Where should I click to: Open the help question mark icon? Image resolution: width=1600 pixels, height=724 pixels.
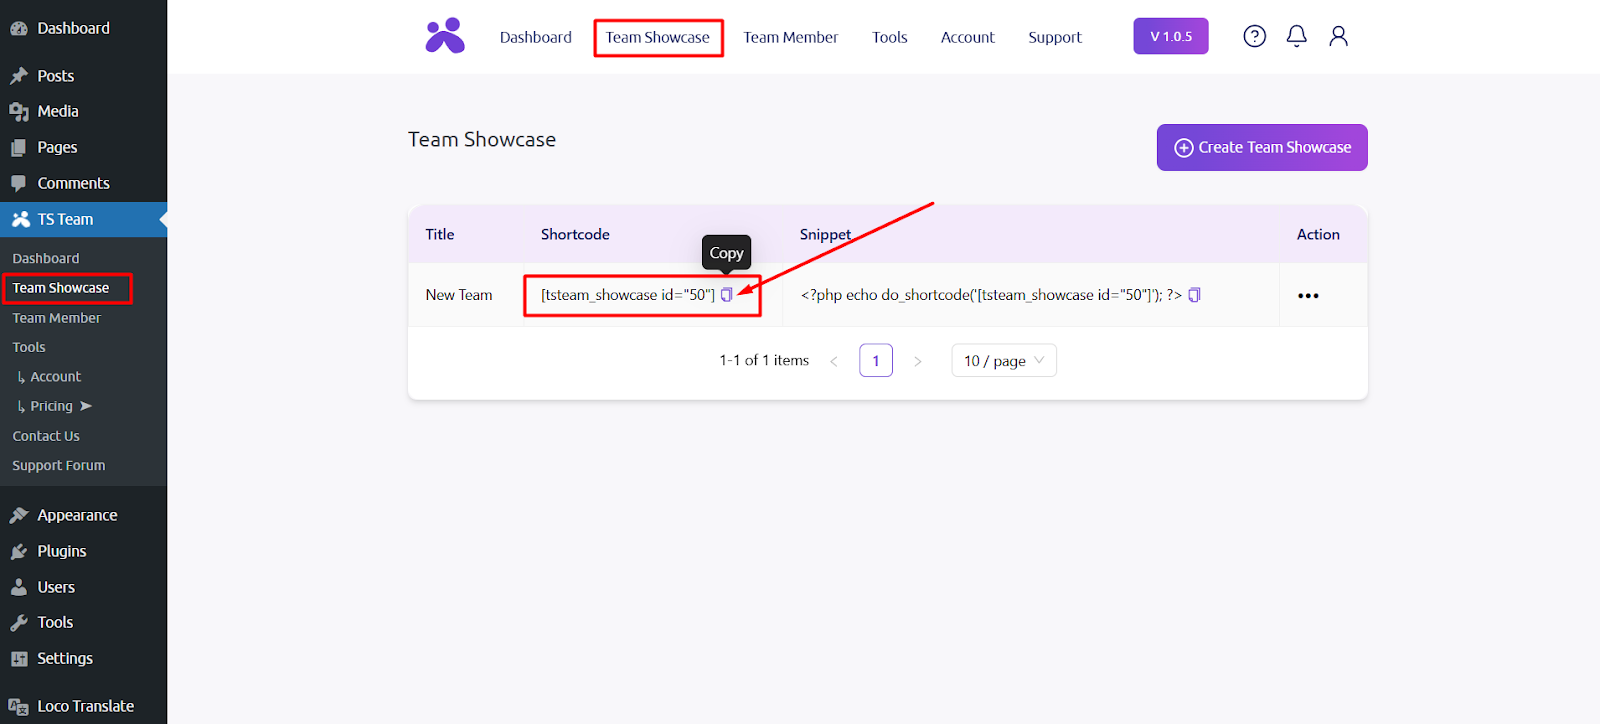(1254, 37)
